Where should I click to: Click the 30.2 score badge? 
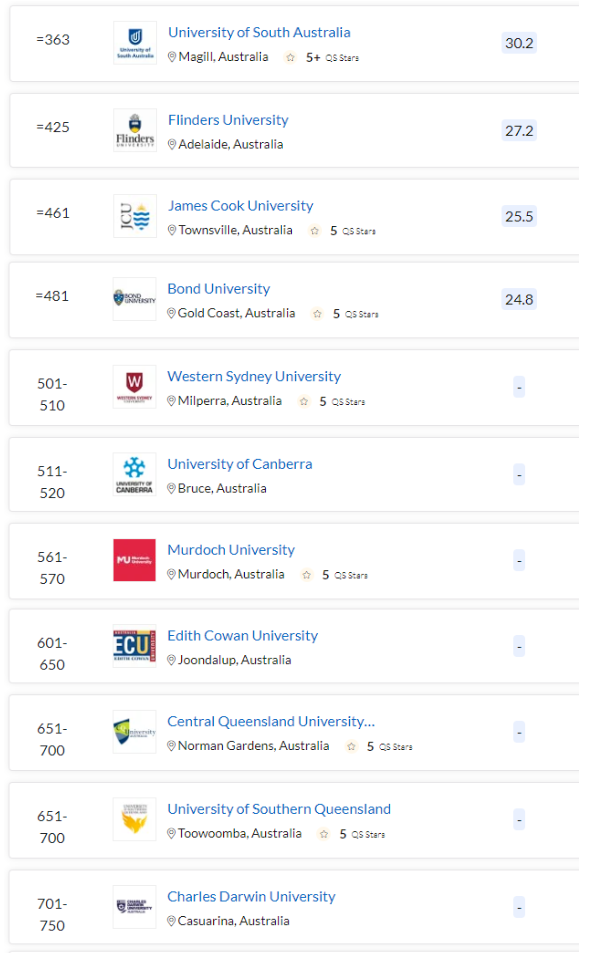coord(519,43)
